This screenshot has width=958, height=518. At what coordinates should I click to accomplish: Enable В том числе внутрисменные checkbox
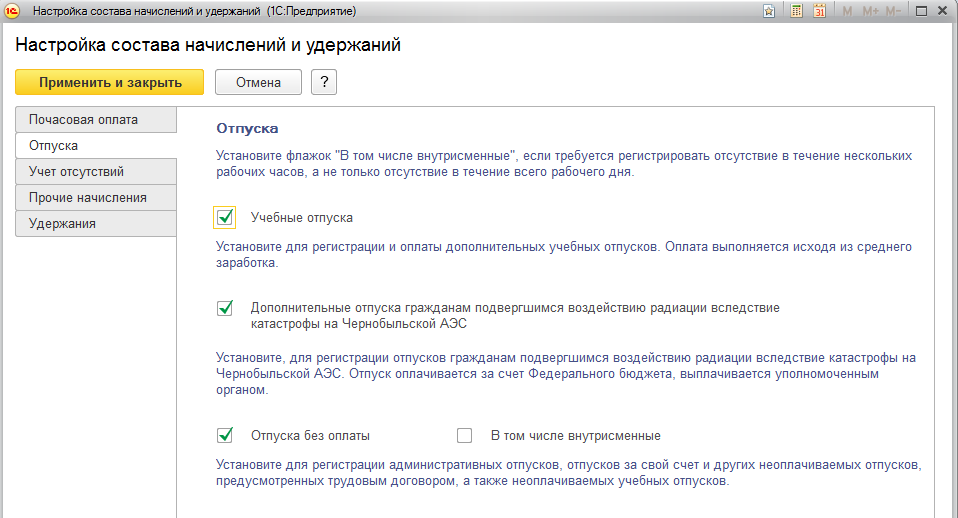coord(464,436)
